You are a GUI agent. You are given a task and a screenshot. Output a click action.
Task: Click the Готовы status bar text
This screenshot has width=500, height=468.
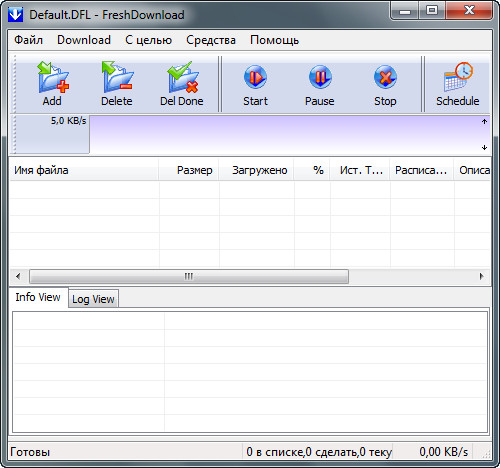(x=30, y=452)
